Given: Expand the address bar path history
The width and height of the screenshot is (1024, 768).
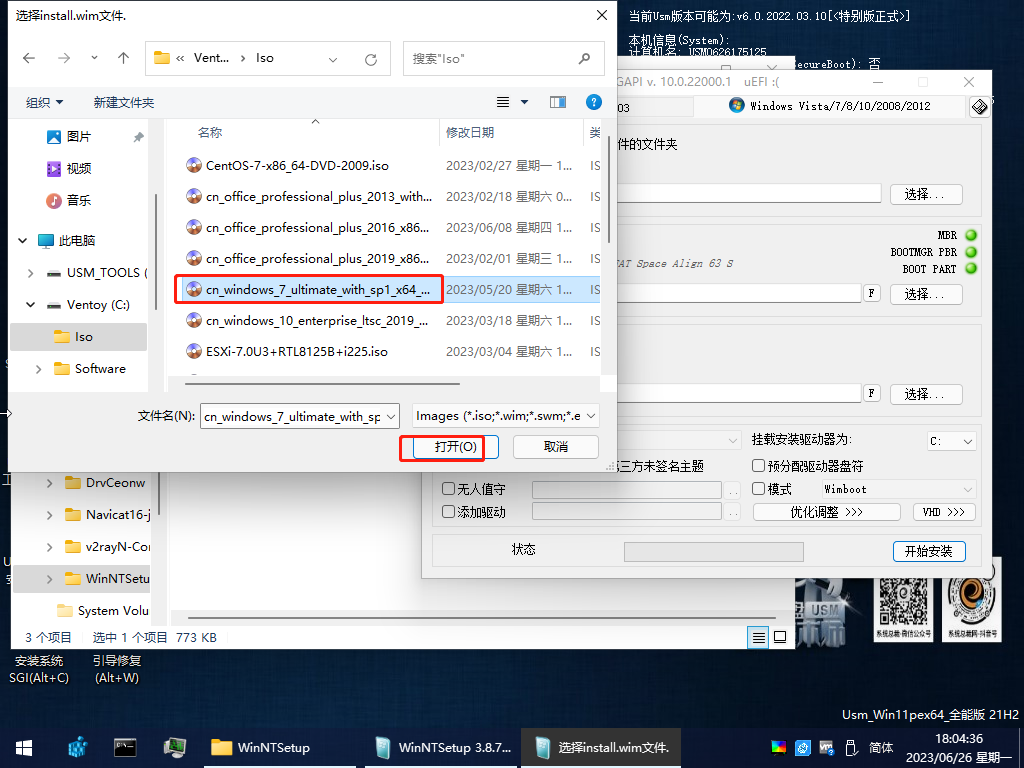Looking at the screenshot, I should (x=333, y=59).
